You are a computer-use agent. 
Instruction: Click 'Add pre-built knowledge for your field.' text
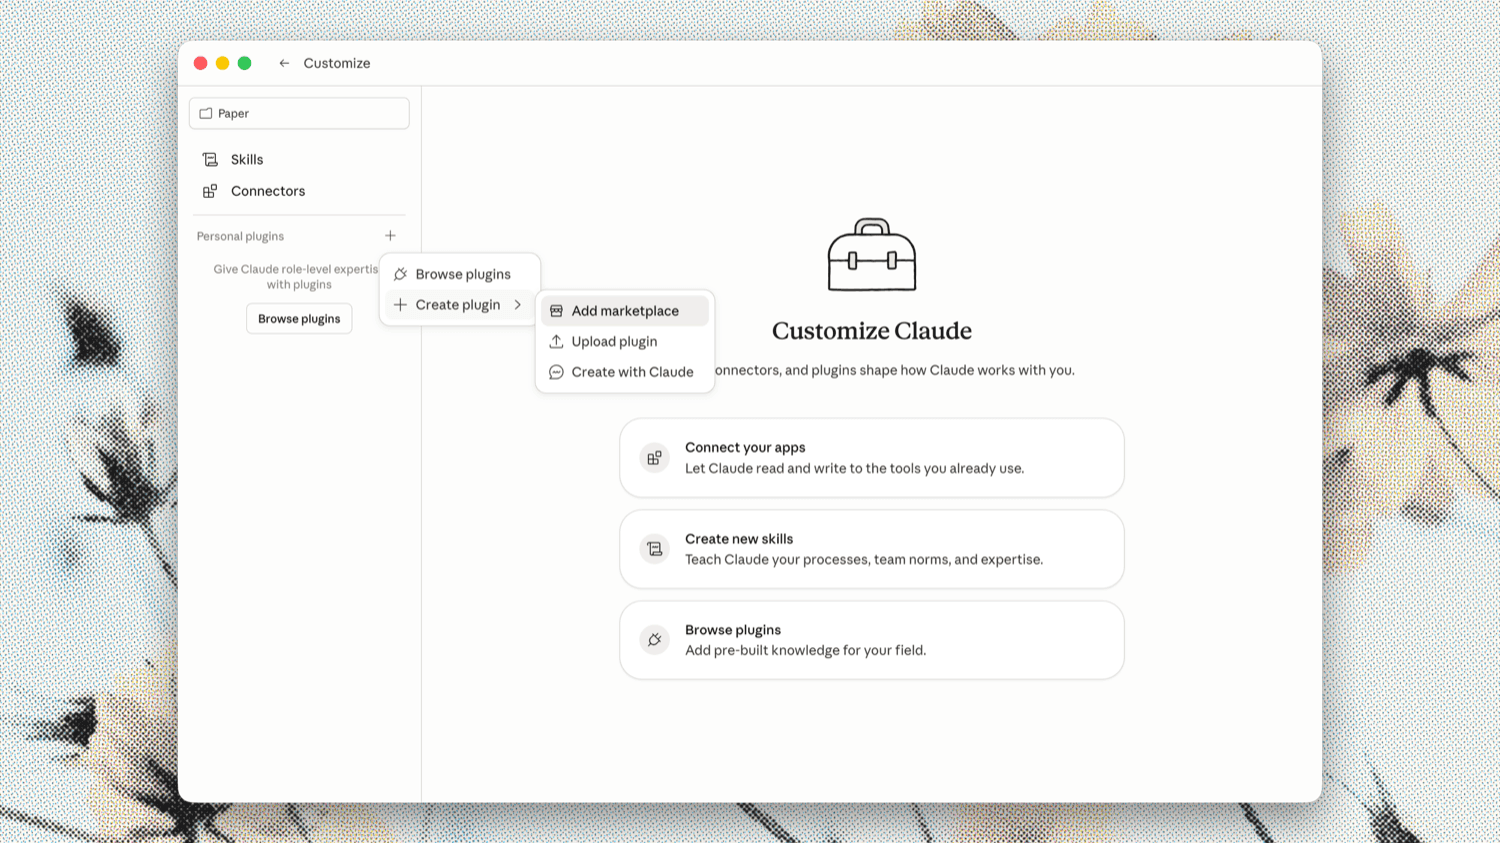806,650
